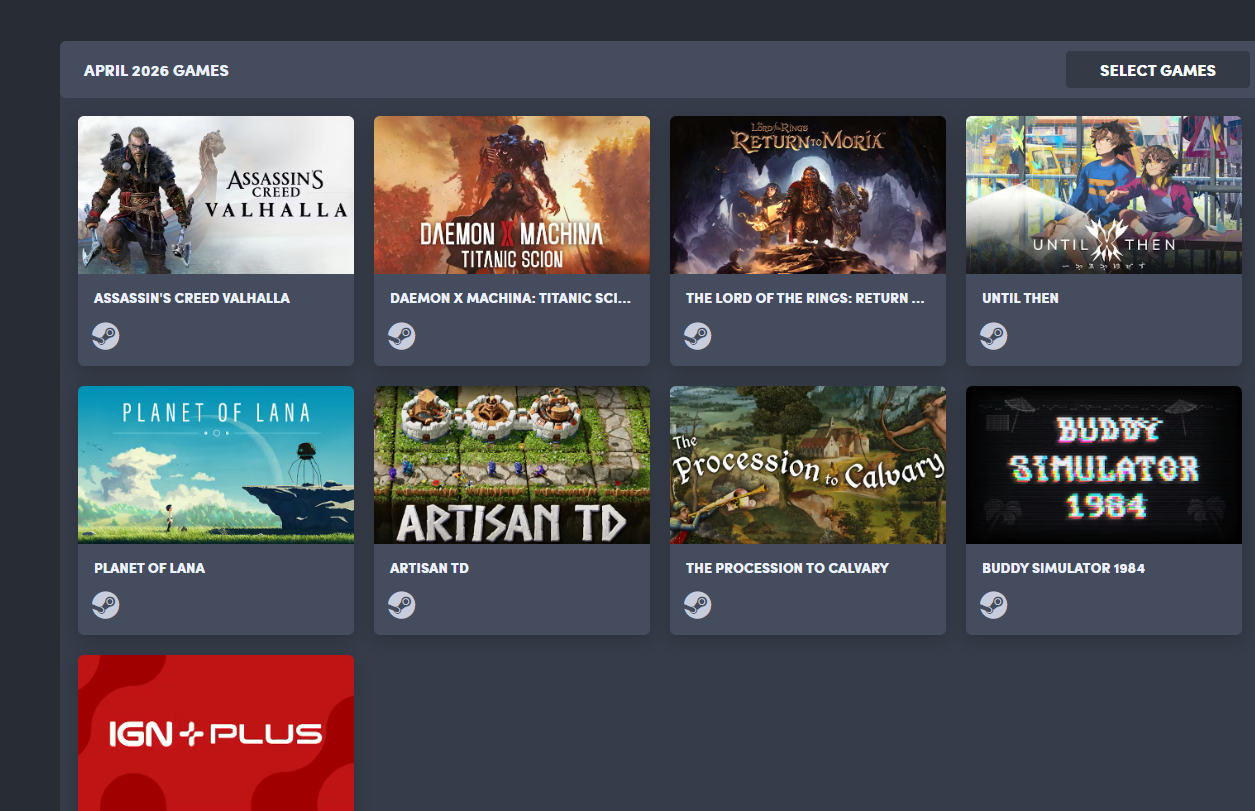Open The Procession to Calvary artwork
This screenshot has width=1255, height=811.
pyautogui.click(x=808, y=465)
